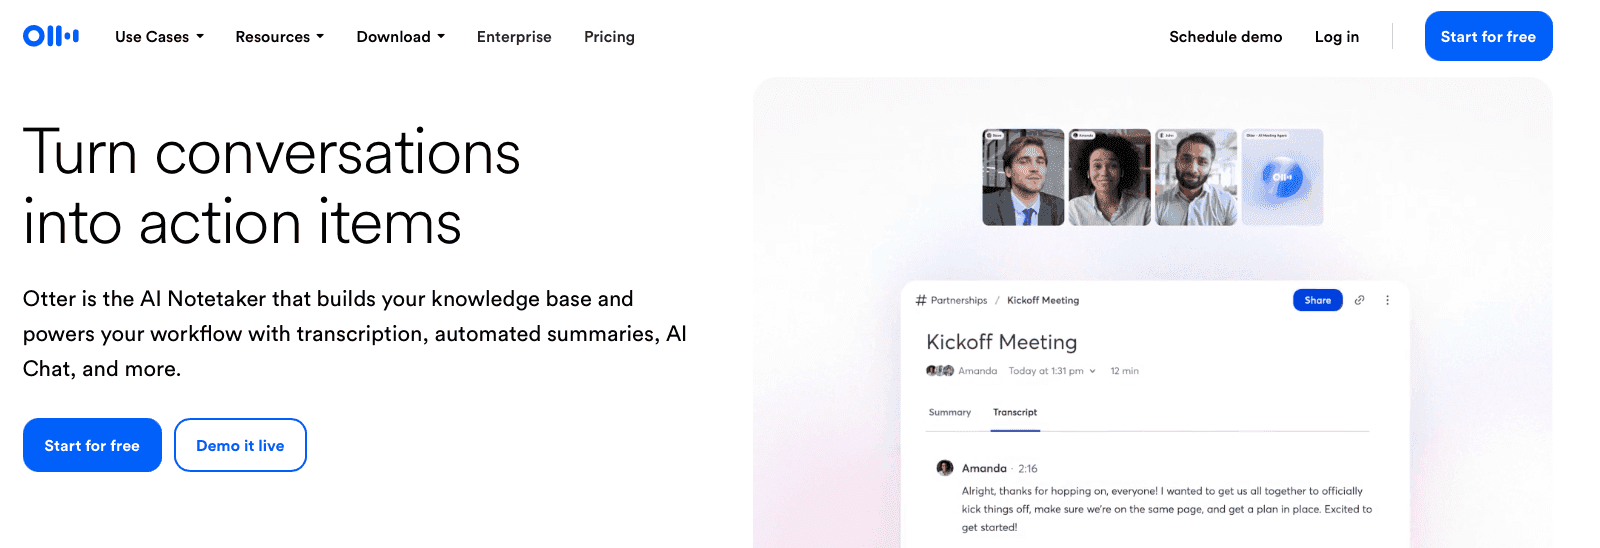Screen dimensions: 1600x548
Task: Expand the Resources dropdown menu
Action: [x=280, y=37]
